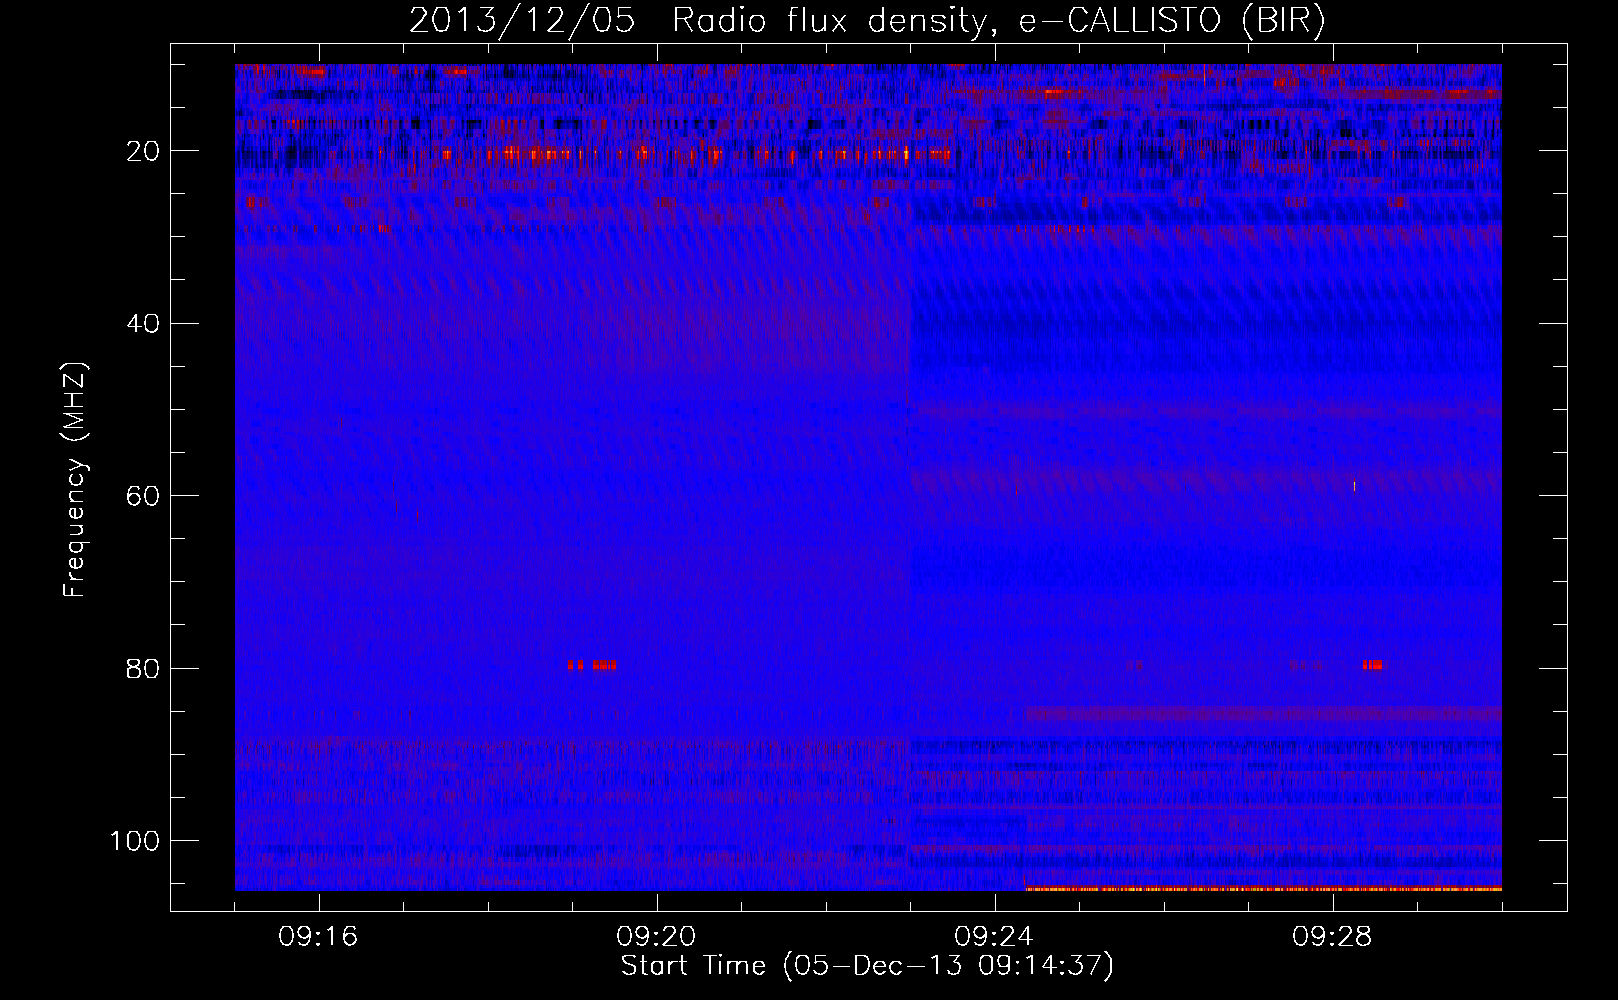The height and width of the screenshot is (1000, 1618).
Task: Click the "09:16" time tick label
Action: coord(318,937)
